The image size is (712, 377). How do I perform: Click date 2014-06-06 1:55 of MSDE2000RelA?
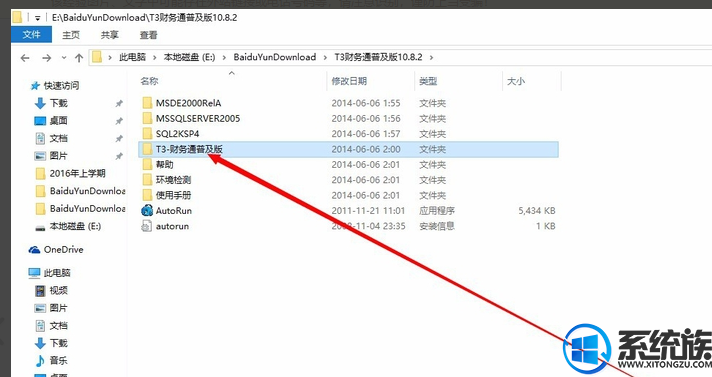point(366,103)
